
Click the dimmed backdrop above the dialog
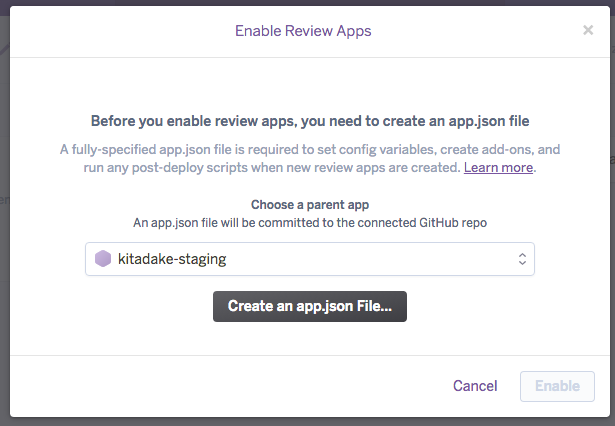[x=308, y=2]
